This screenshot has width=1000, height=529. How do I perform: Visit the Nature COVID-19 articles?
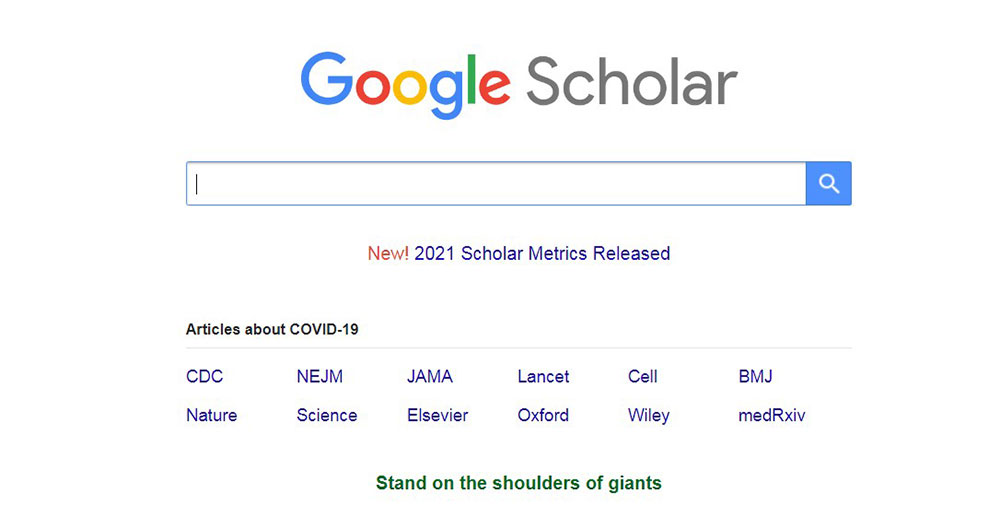click(212, 415)
